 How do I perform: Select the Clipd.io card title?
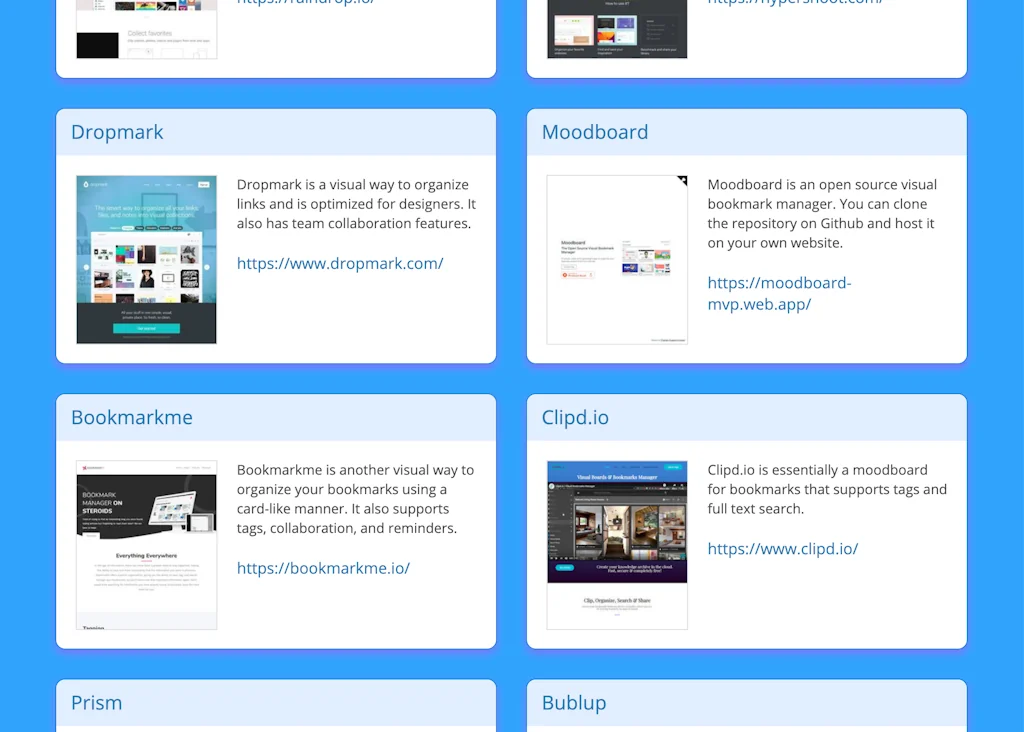[x=575, y=417]
